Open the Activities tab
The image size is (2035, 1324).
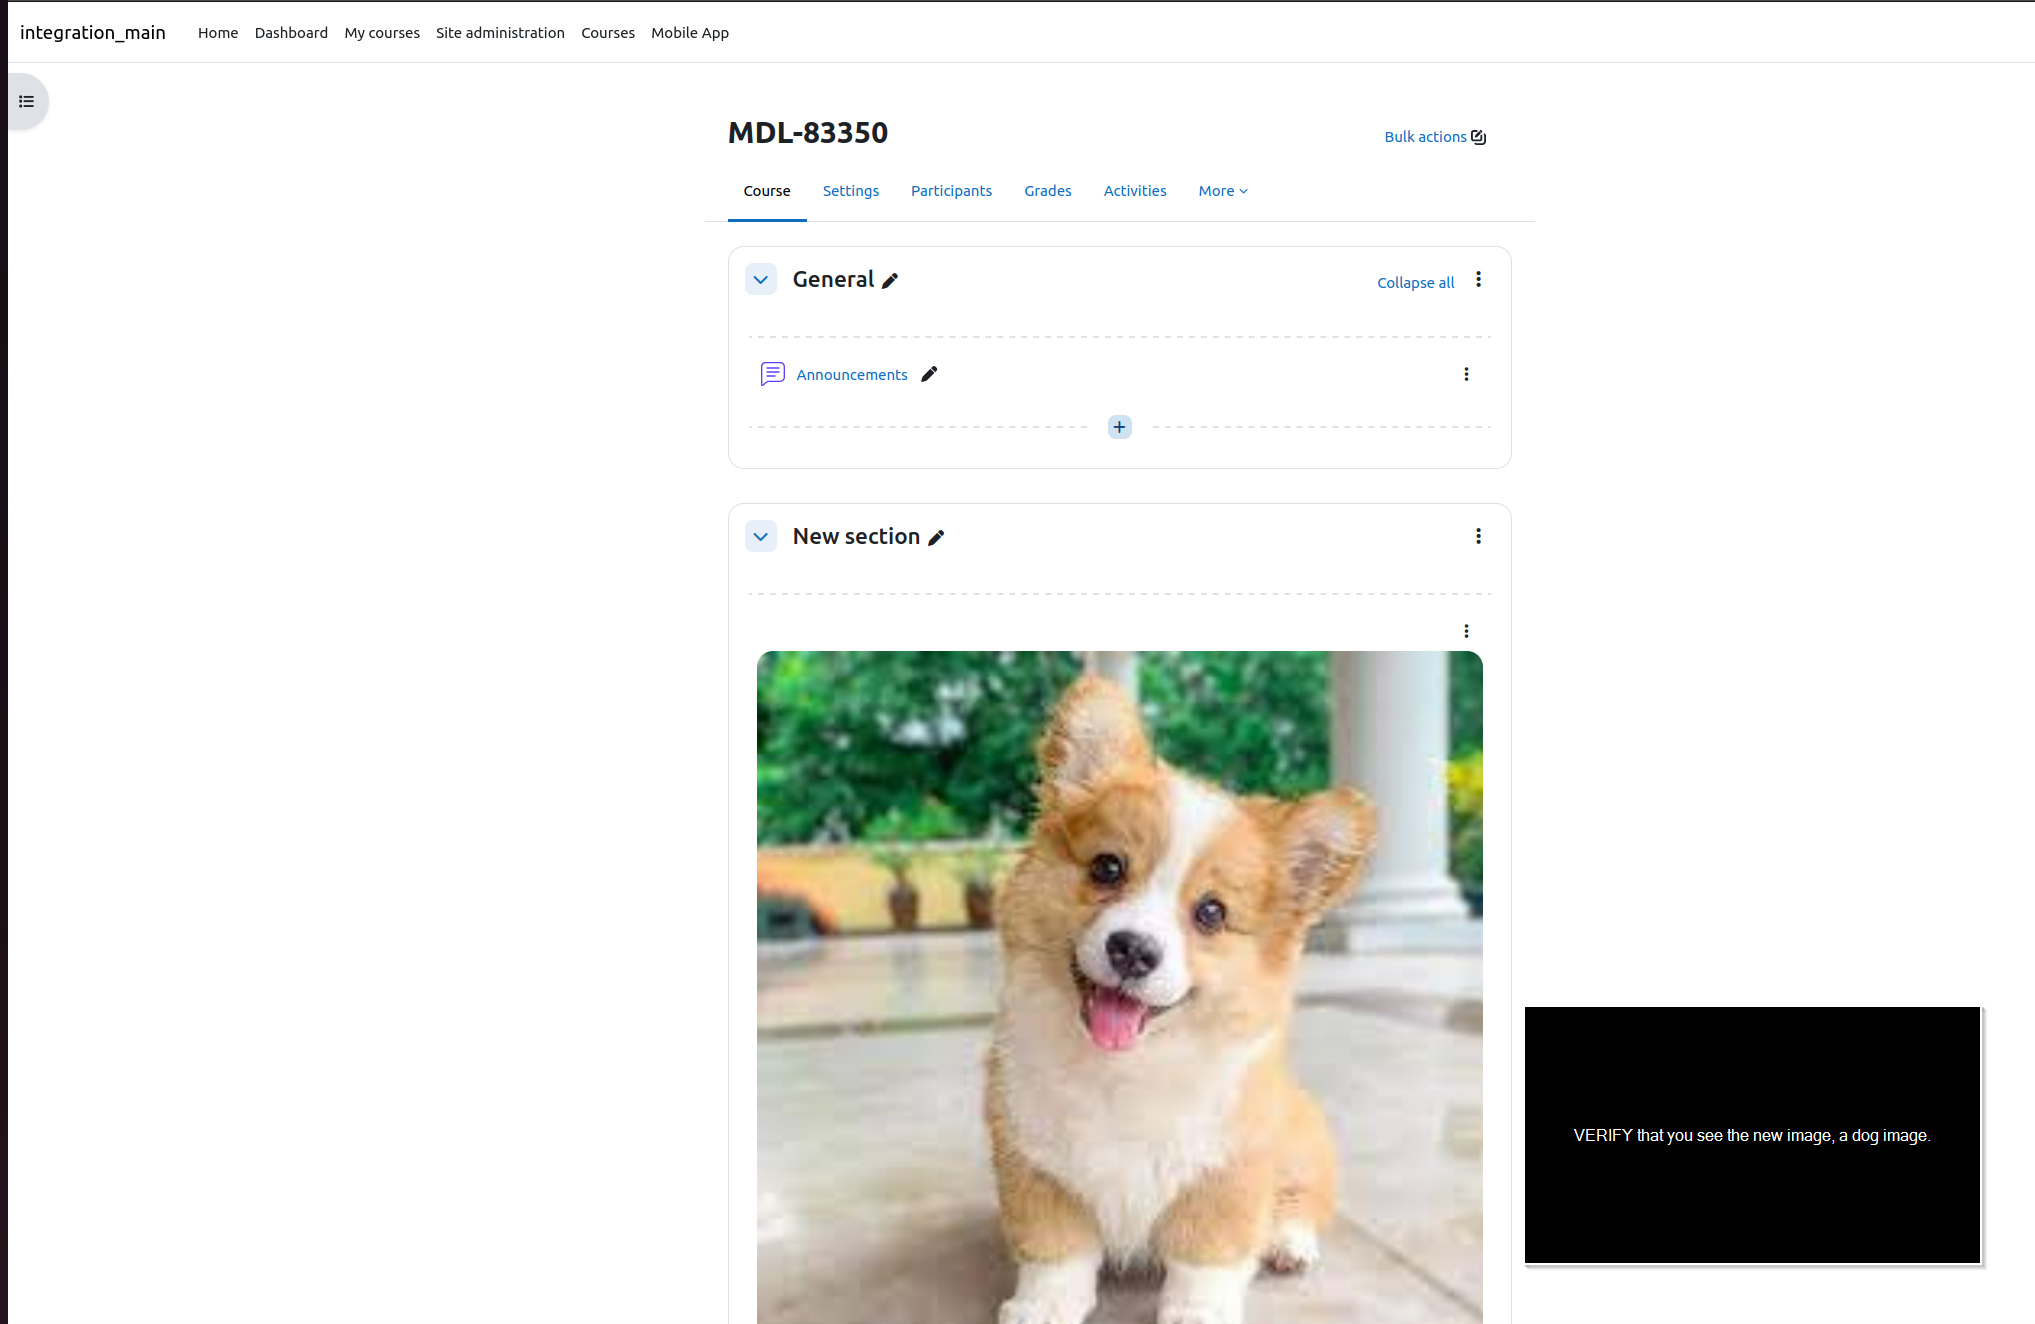point(1135,191)
